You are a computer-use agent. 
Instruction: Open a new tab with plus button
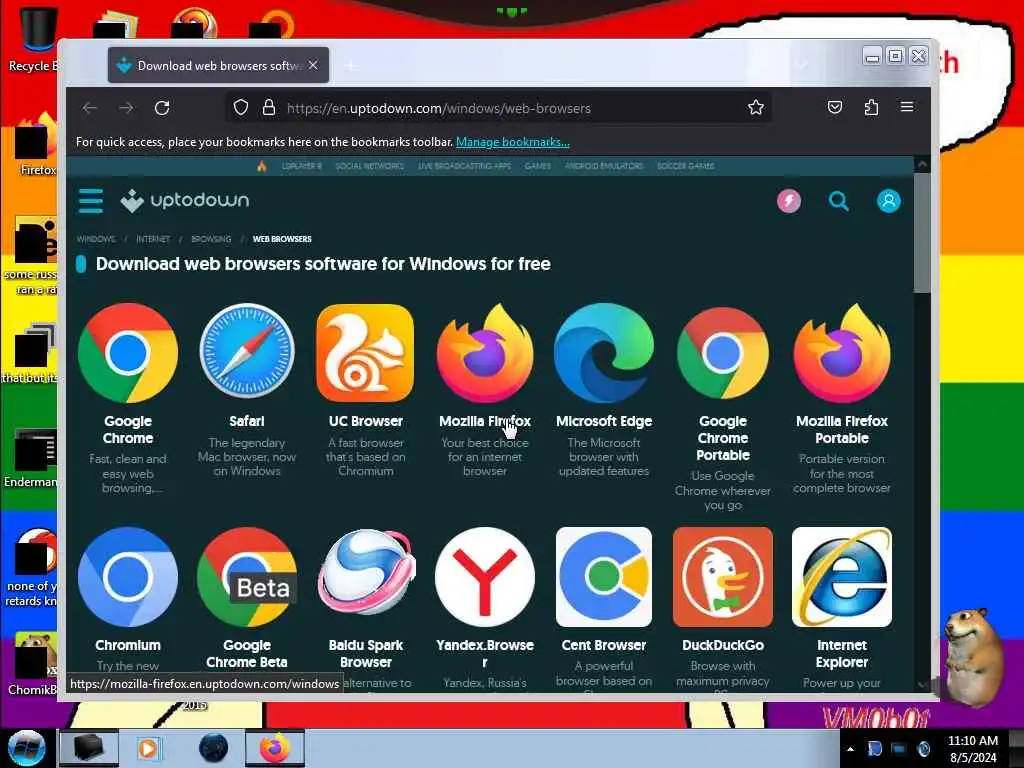351,65
